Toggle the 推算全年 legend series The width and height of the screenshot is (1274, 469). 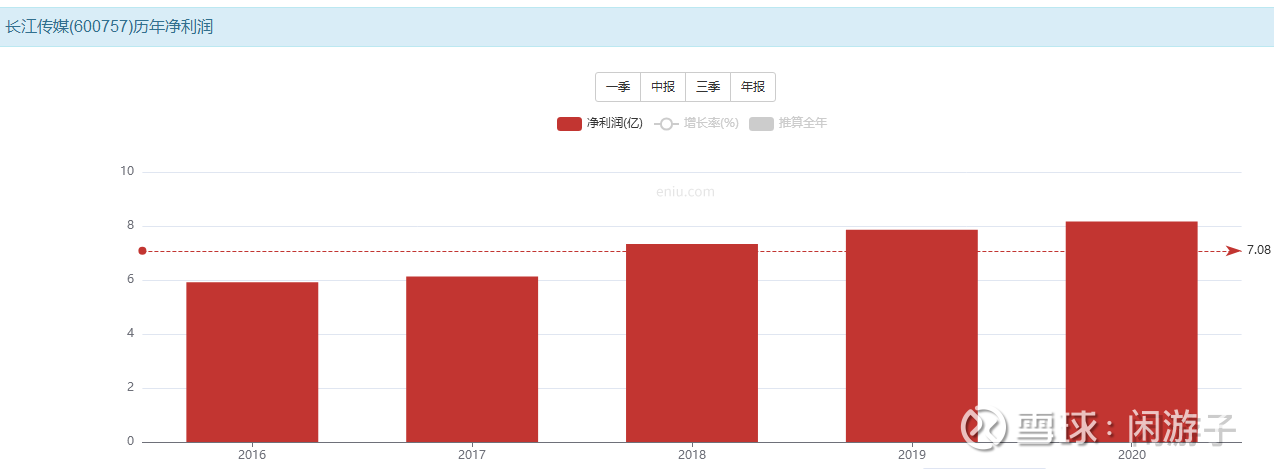point(789,123)
